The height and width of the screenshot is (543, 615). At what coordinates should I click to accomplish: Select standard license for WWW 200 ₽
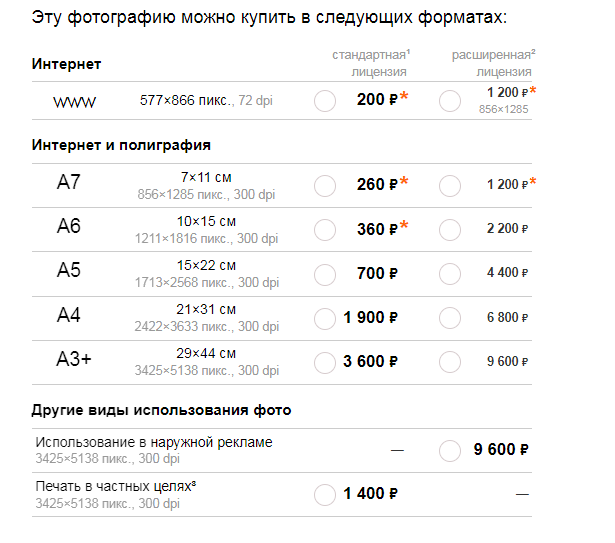(x=325, y=101)
